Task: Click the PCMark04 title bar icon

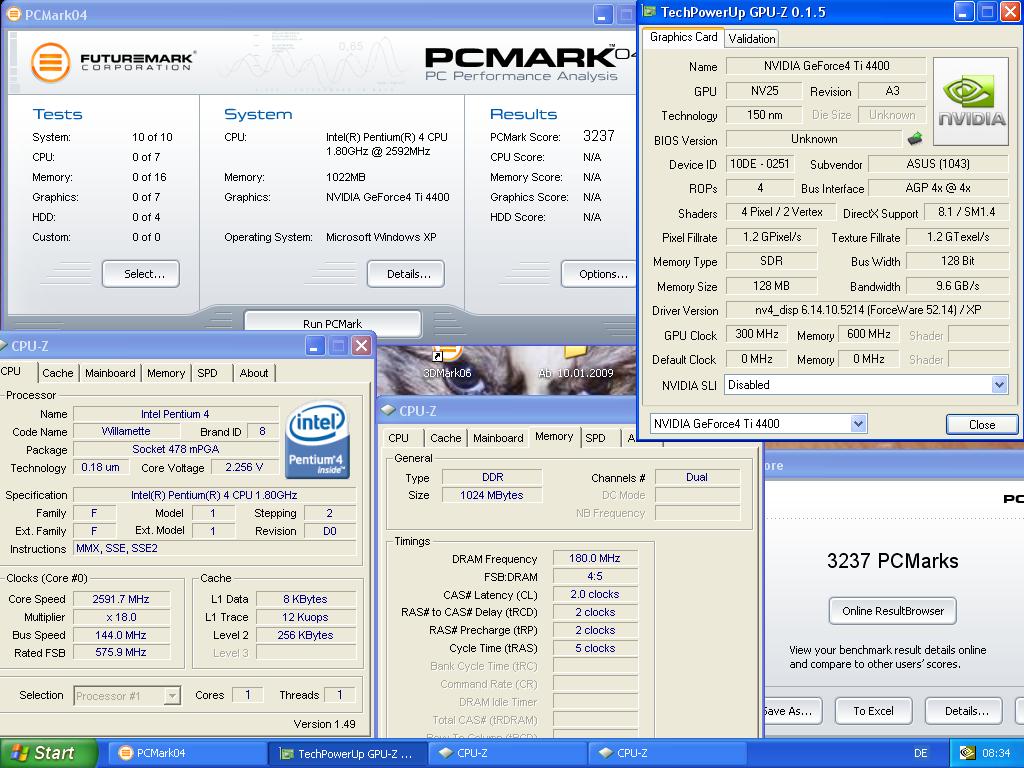Action: pos(13,14)
